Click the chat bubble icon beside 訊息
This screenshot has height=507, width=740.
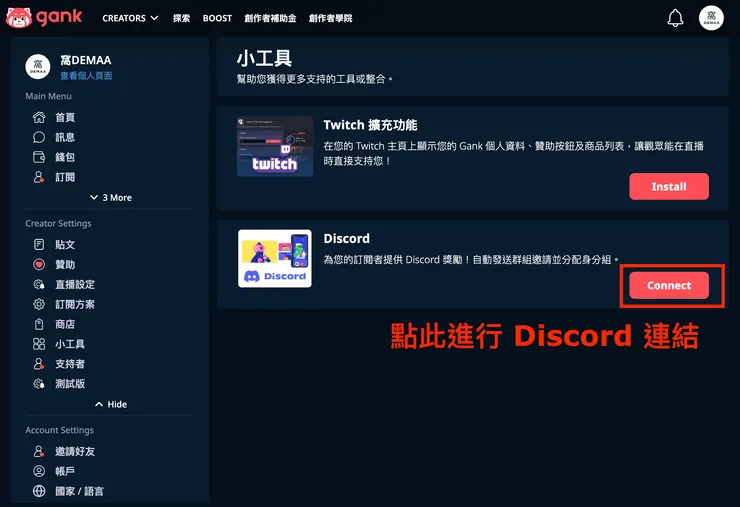(39, 137)
